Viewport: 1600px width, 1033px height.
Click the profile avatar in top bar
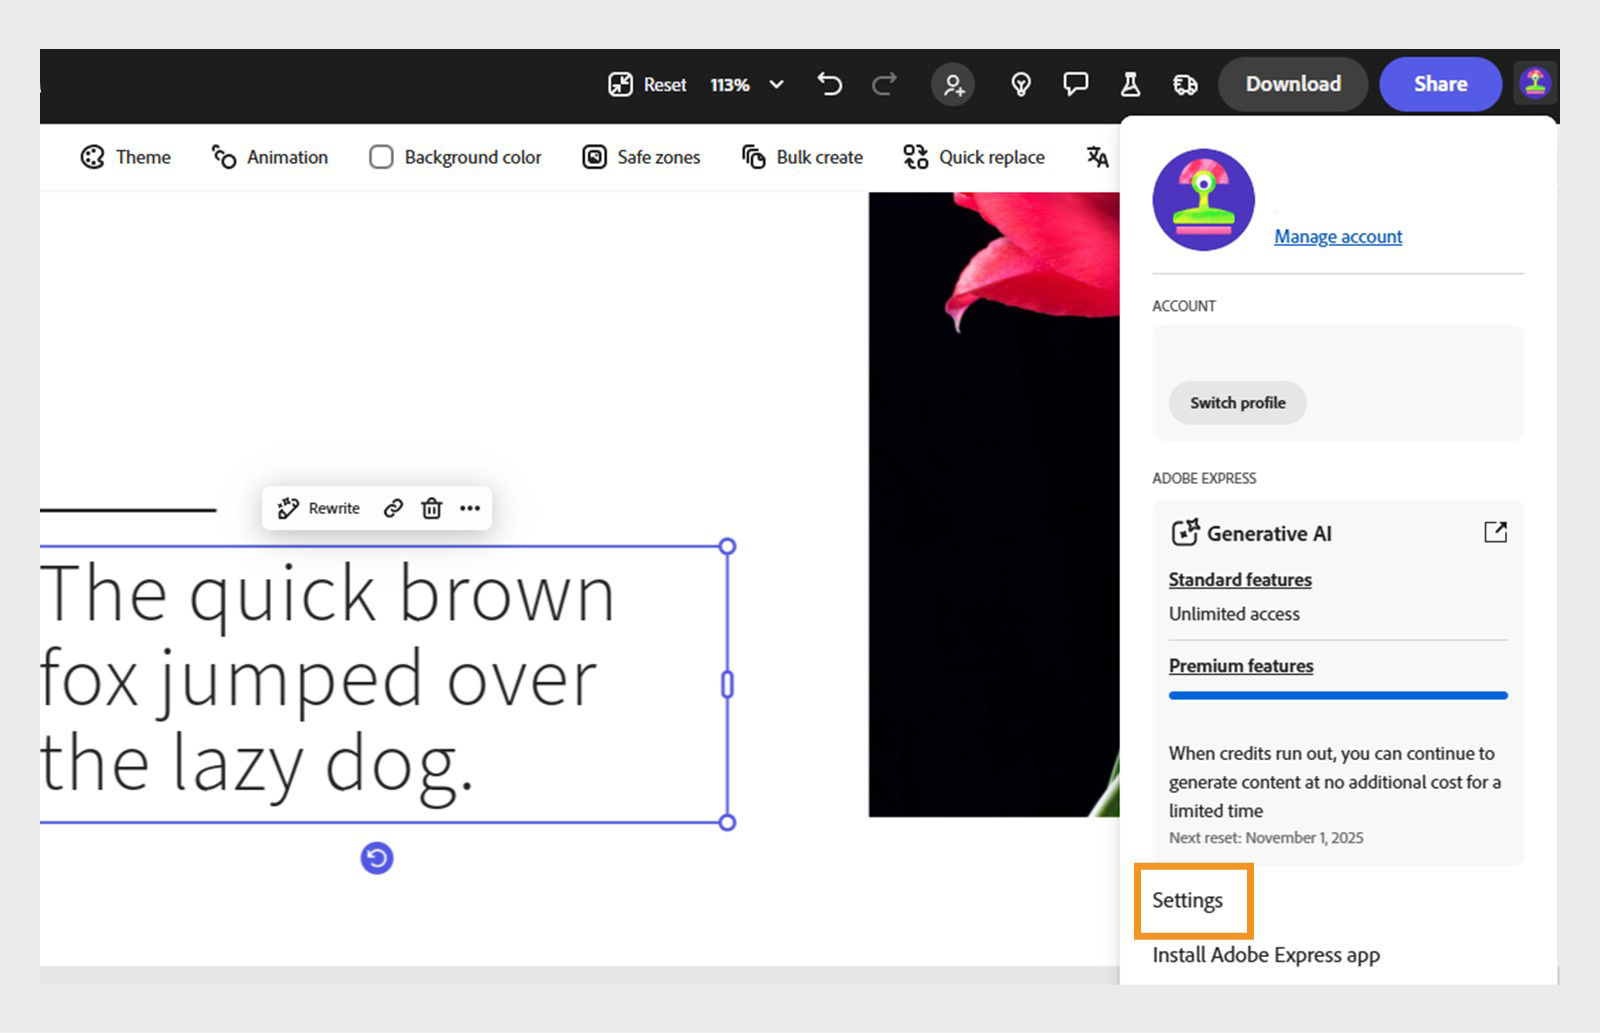1535,83
